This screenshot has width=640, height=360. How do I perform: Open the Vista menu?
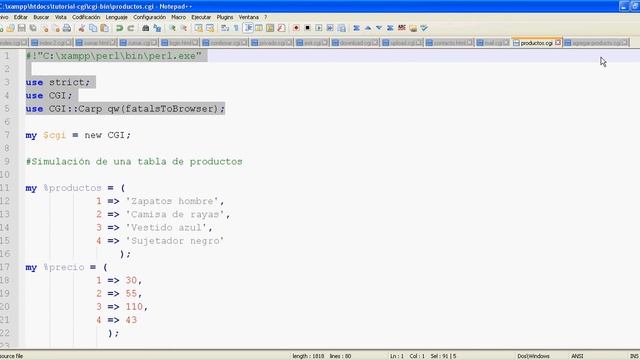tap(60, 17)
